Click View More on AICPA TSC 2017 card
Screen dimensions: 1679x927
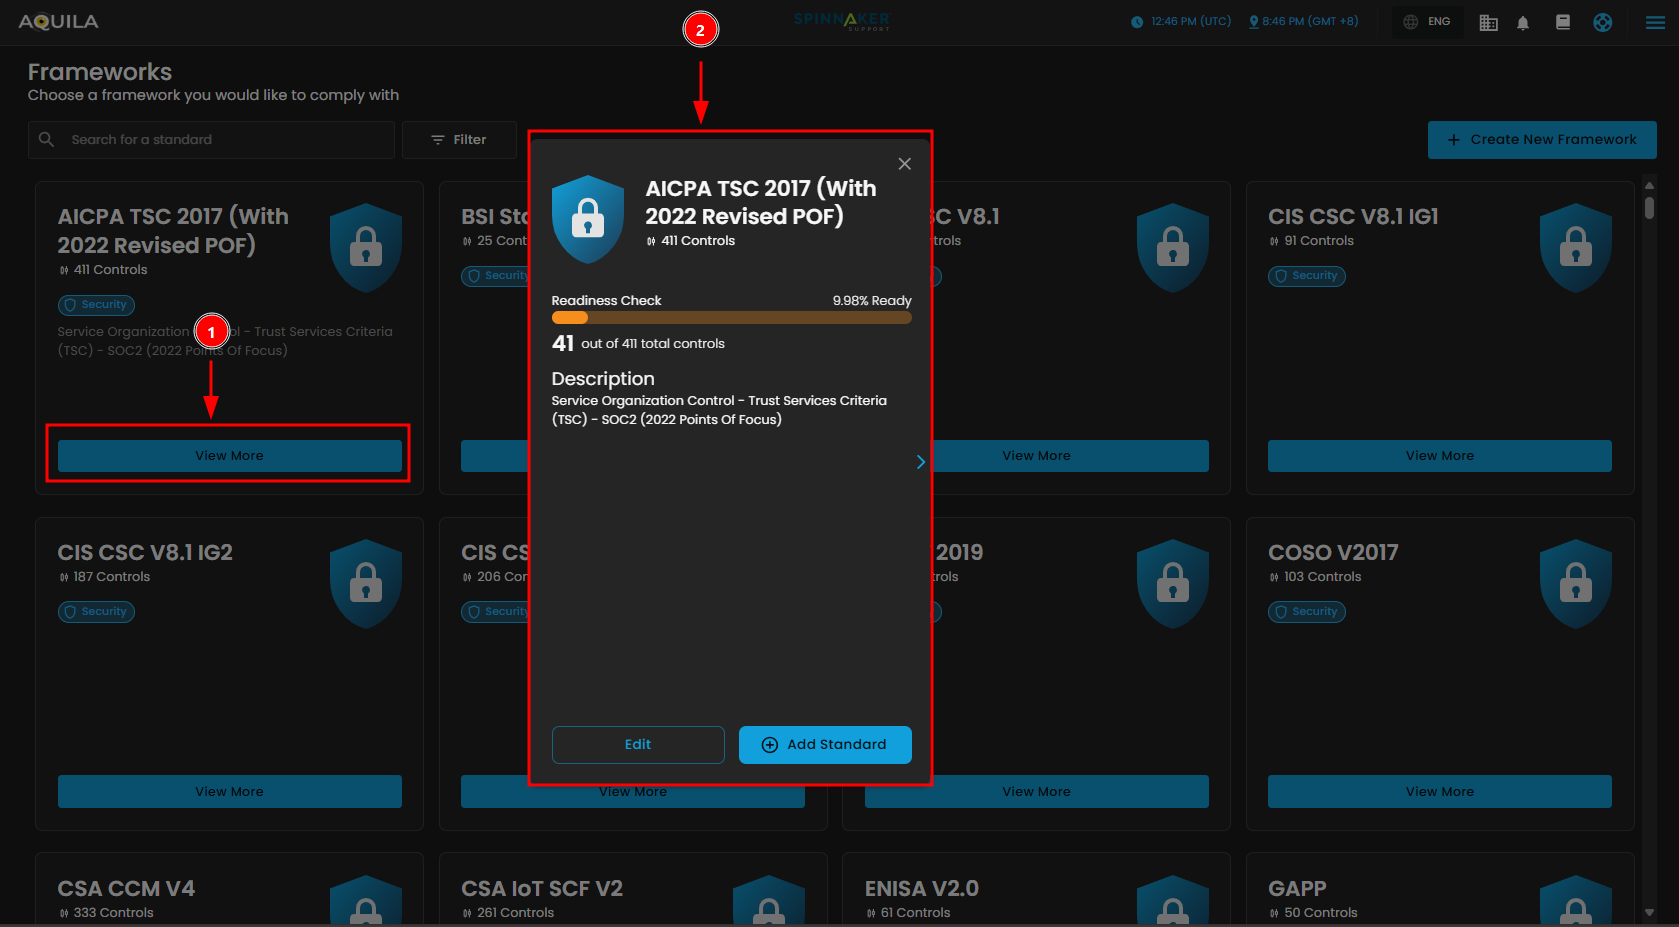pyautogui.click(x=229, y=456)
